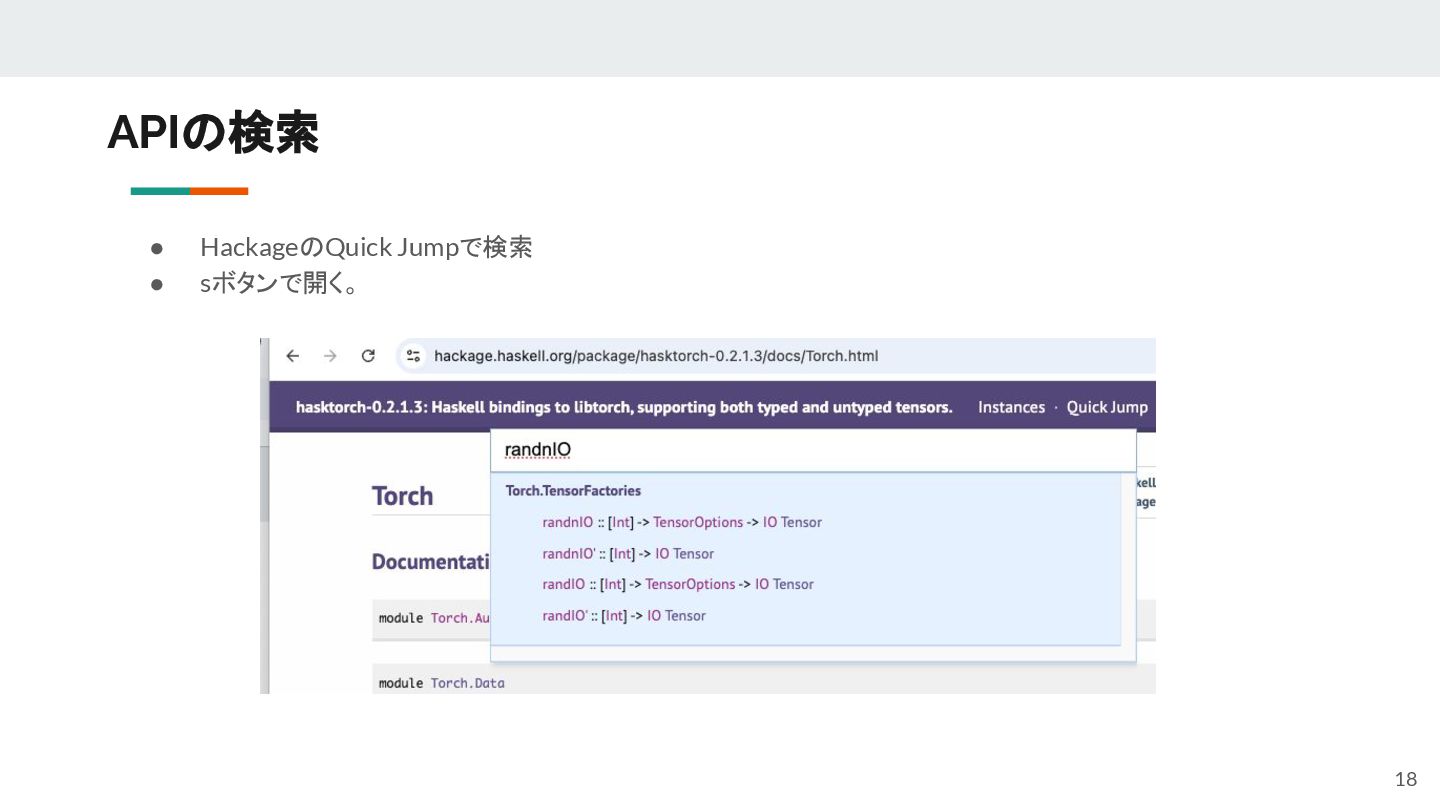Click the browser back arrow

[292, 356]
